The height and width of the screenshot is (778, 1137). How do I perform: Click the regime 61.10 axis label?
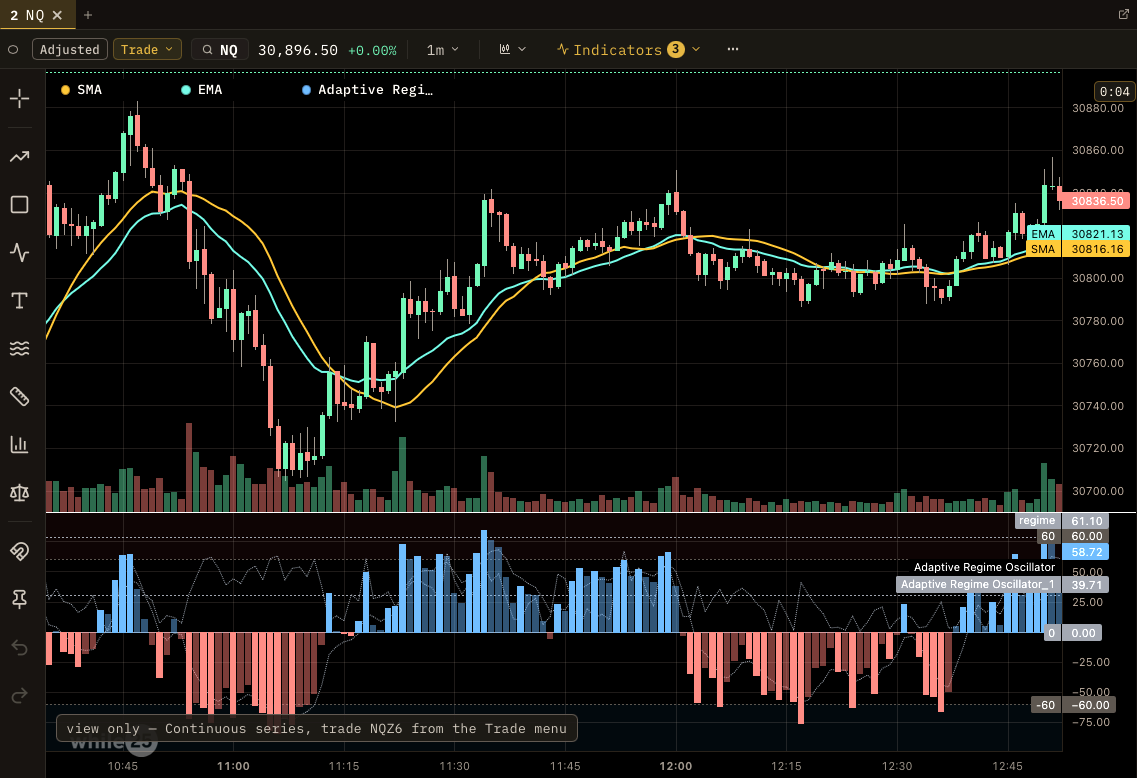1062,521
